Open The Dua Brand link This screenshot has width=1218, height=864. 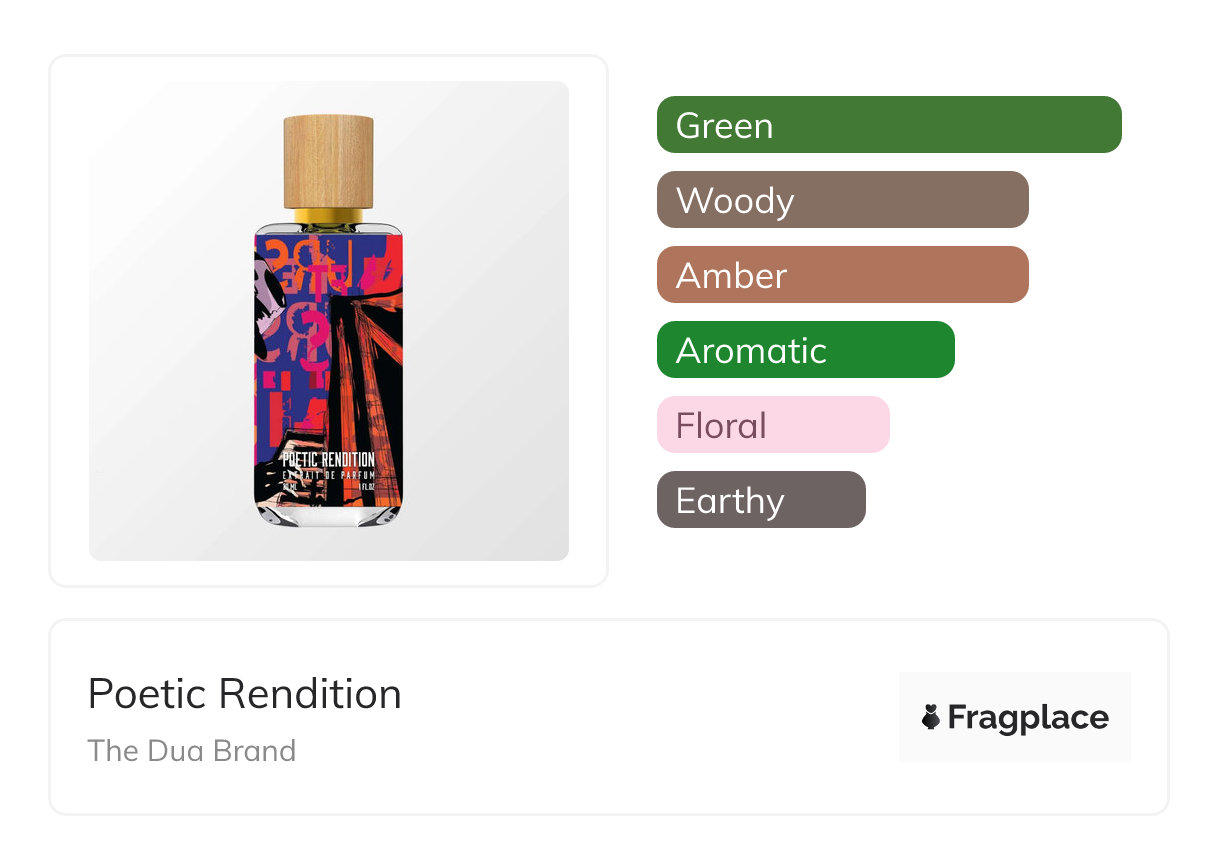click(x=191, y=750)
